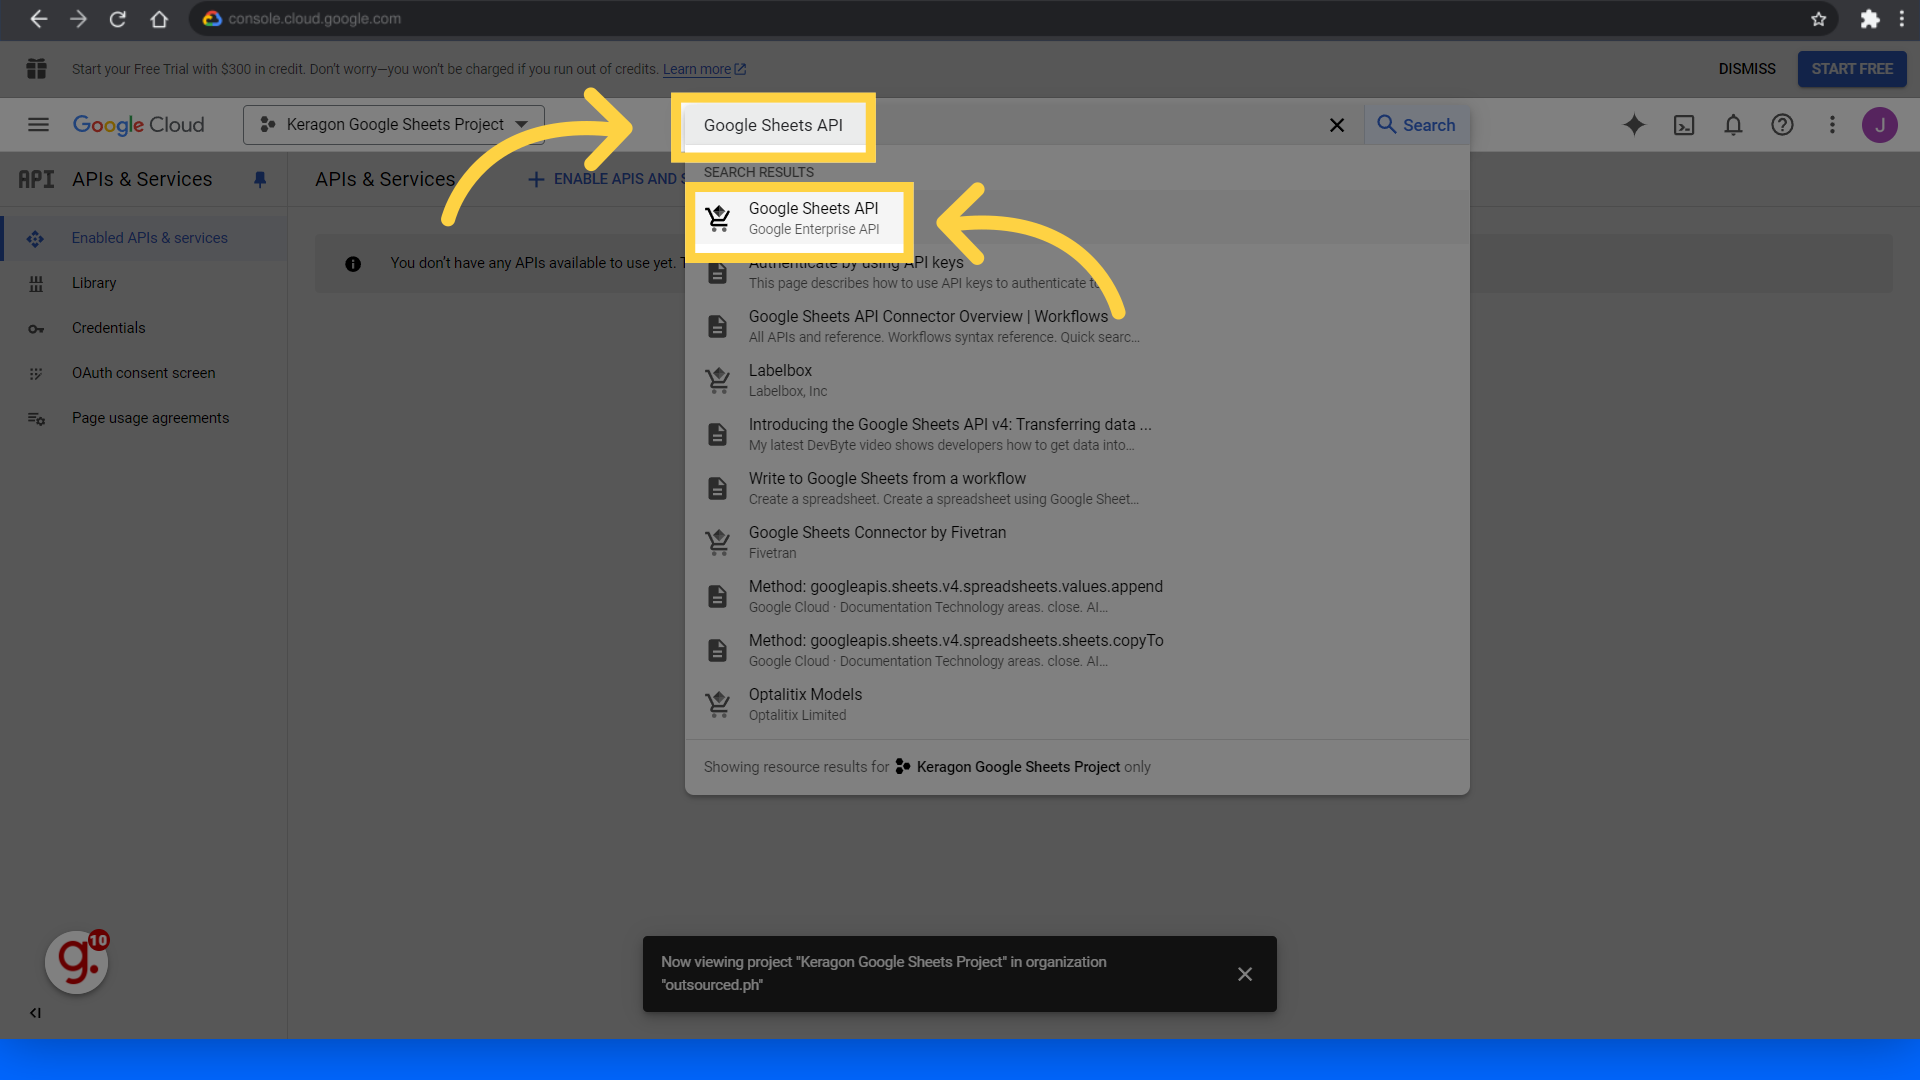Go to browser home page

tap(158, 19)
